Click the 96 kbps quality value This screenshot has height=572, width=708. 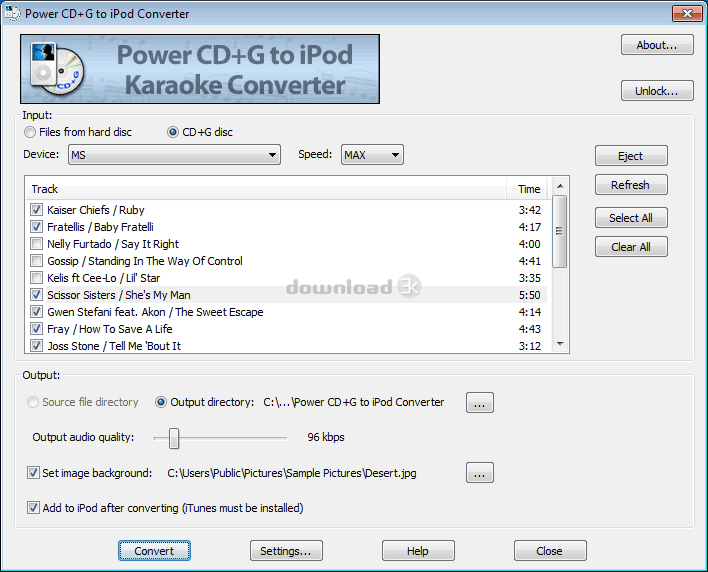coord(326,437)
